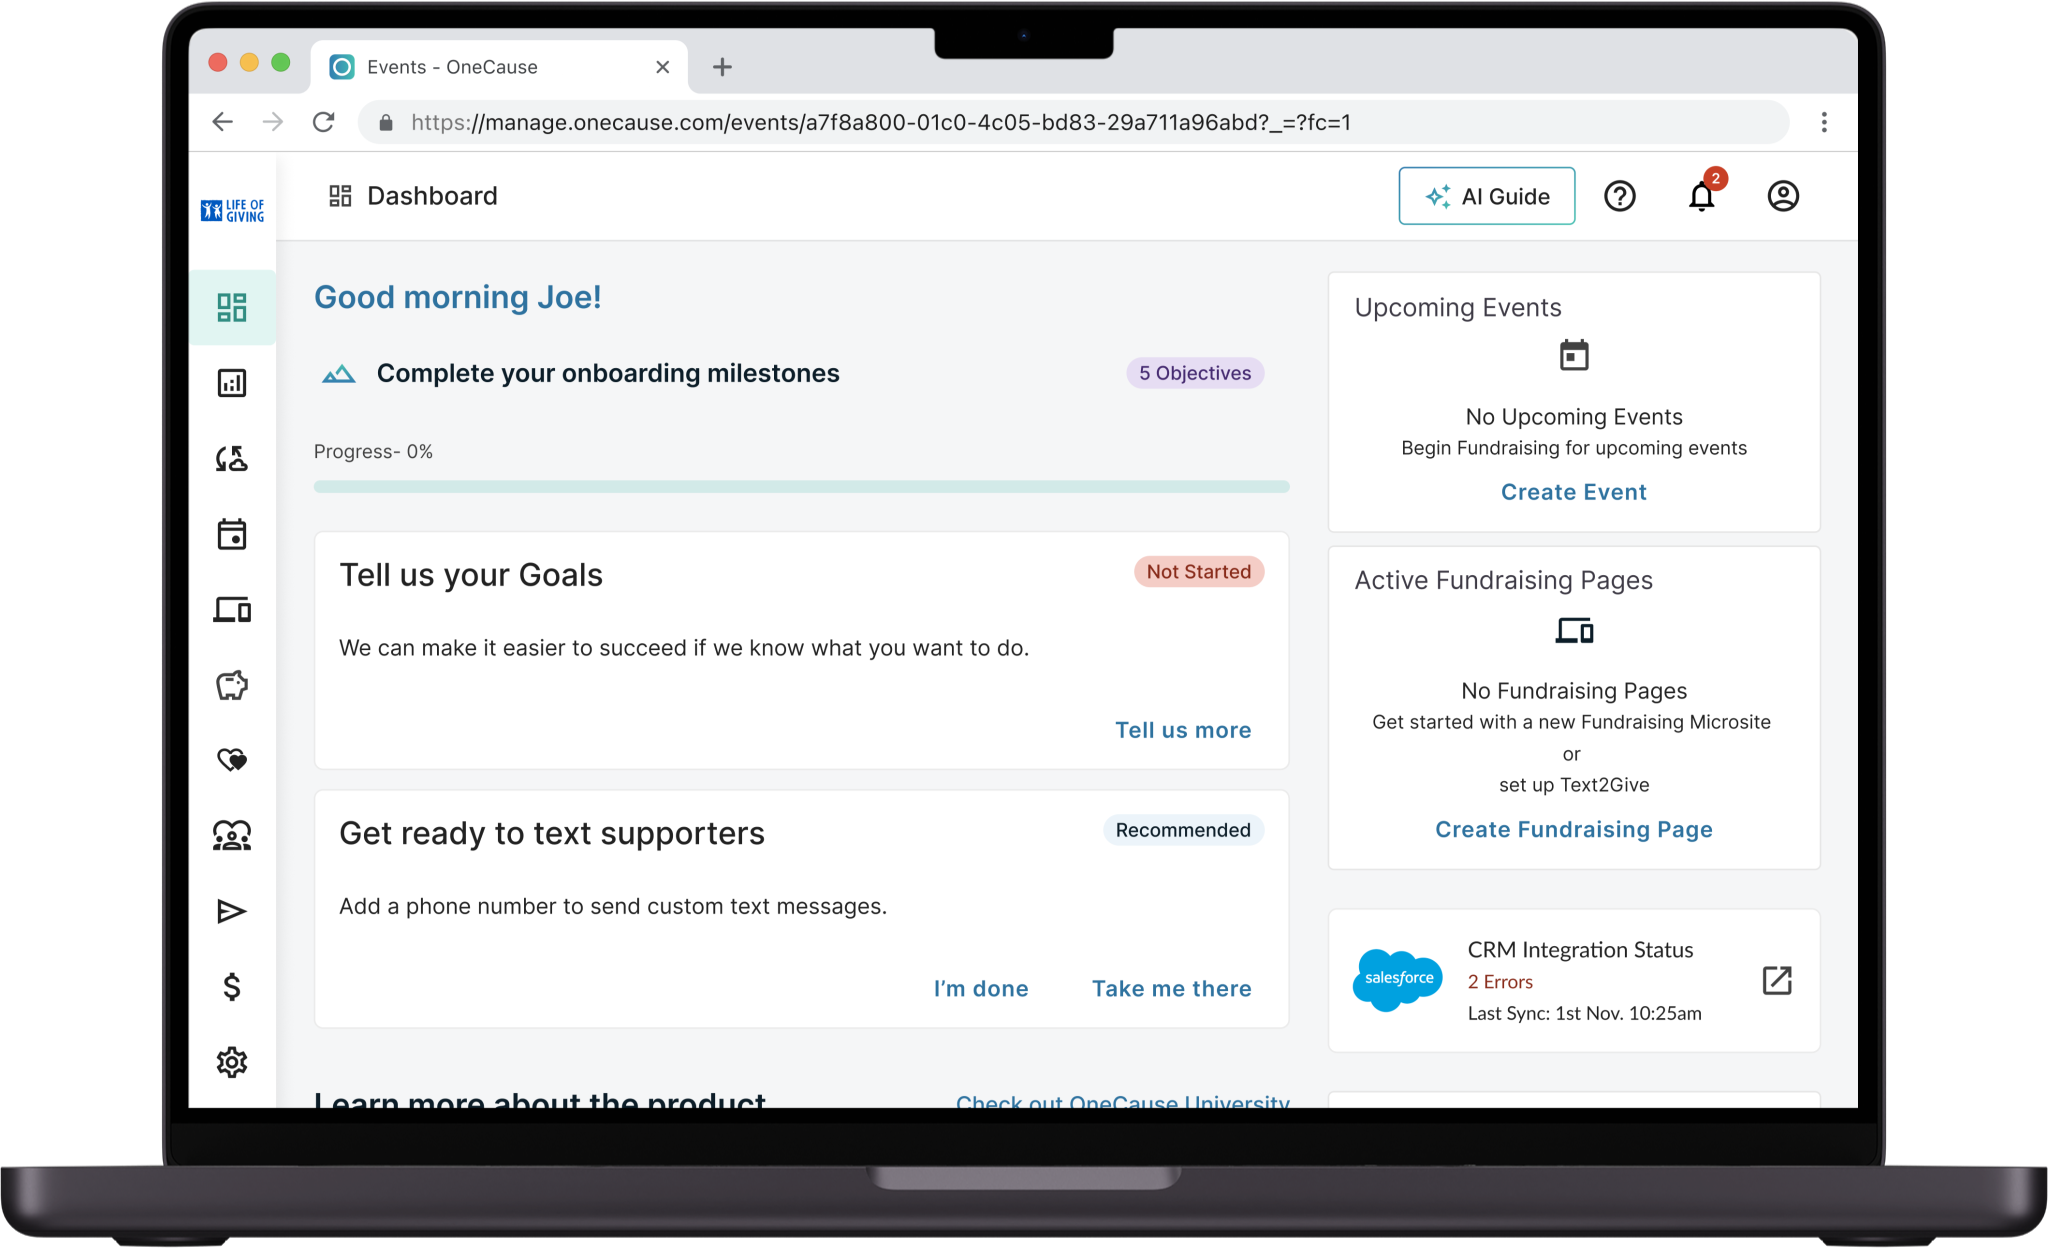
Task: Click Last Sync: 1st Nov. 10:25am text
Action: pyautogui.click(x=1584, y=1013)
